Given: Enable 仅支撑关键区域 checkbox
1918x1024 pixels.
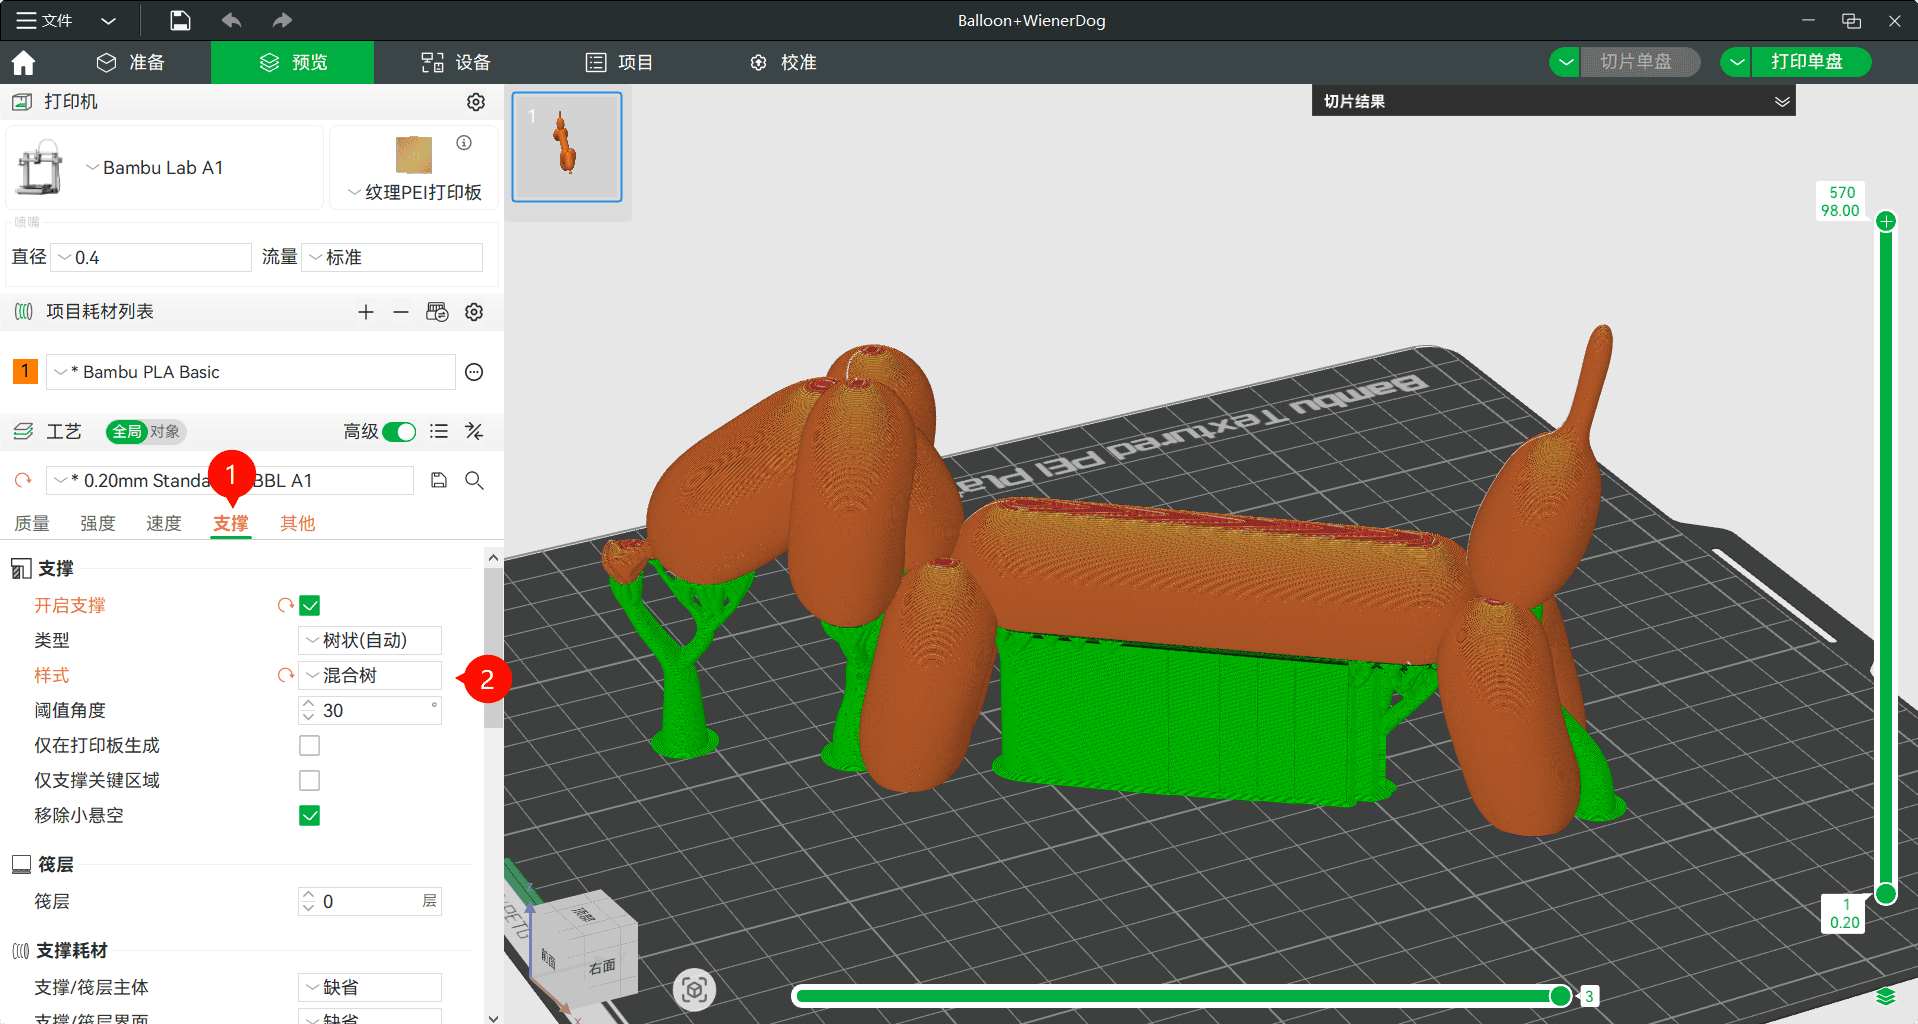Looking at the screenshot, I should tap(310, 780).
